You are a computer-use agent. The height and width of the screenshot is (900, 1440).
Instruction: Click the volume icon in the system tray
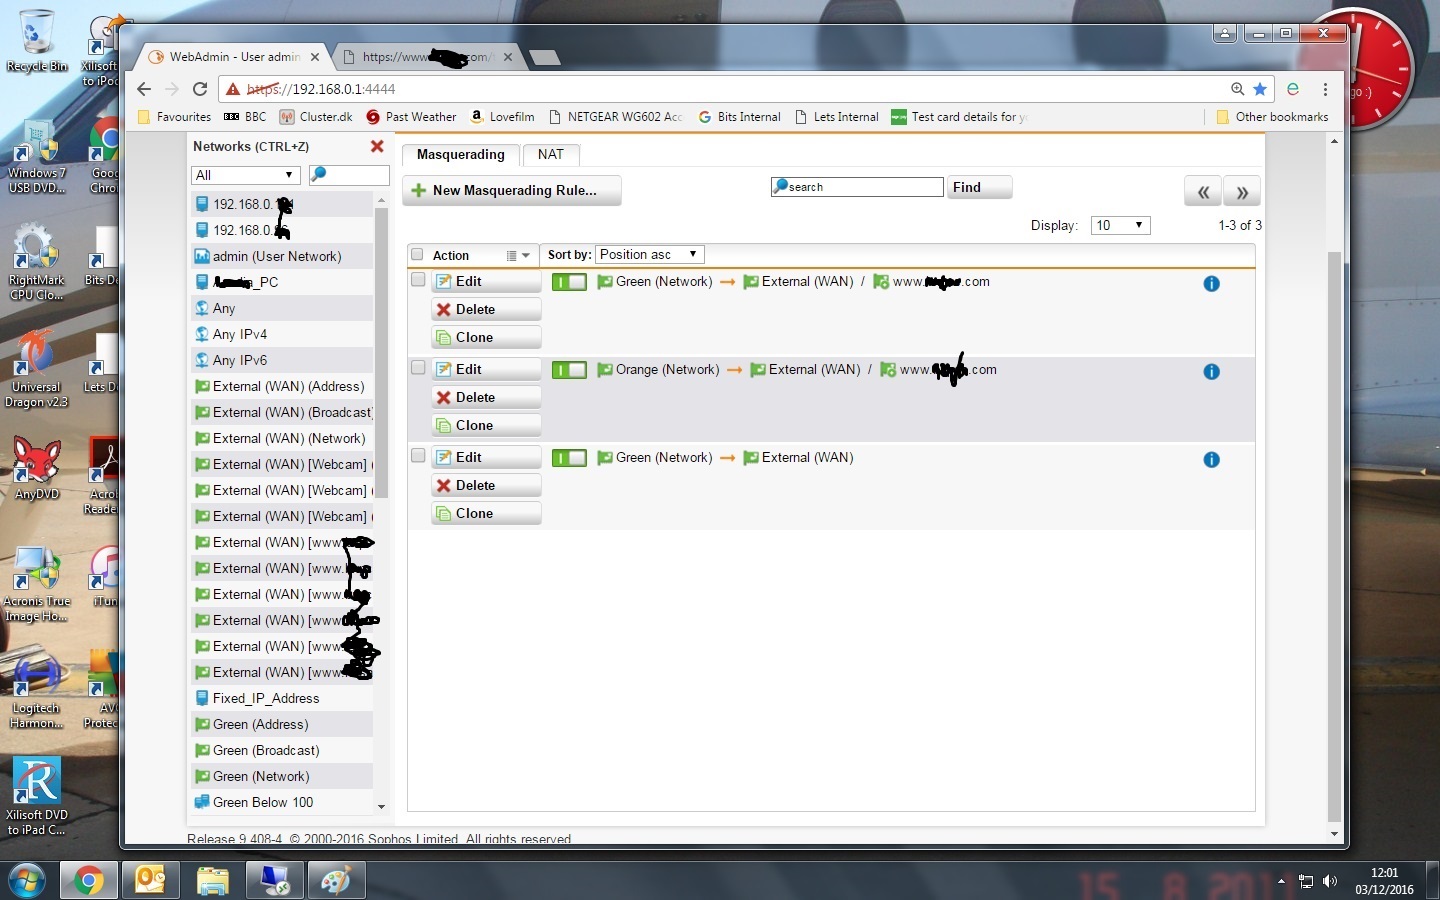pos(1329,881)
